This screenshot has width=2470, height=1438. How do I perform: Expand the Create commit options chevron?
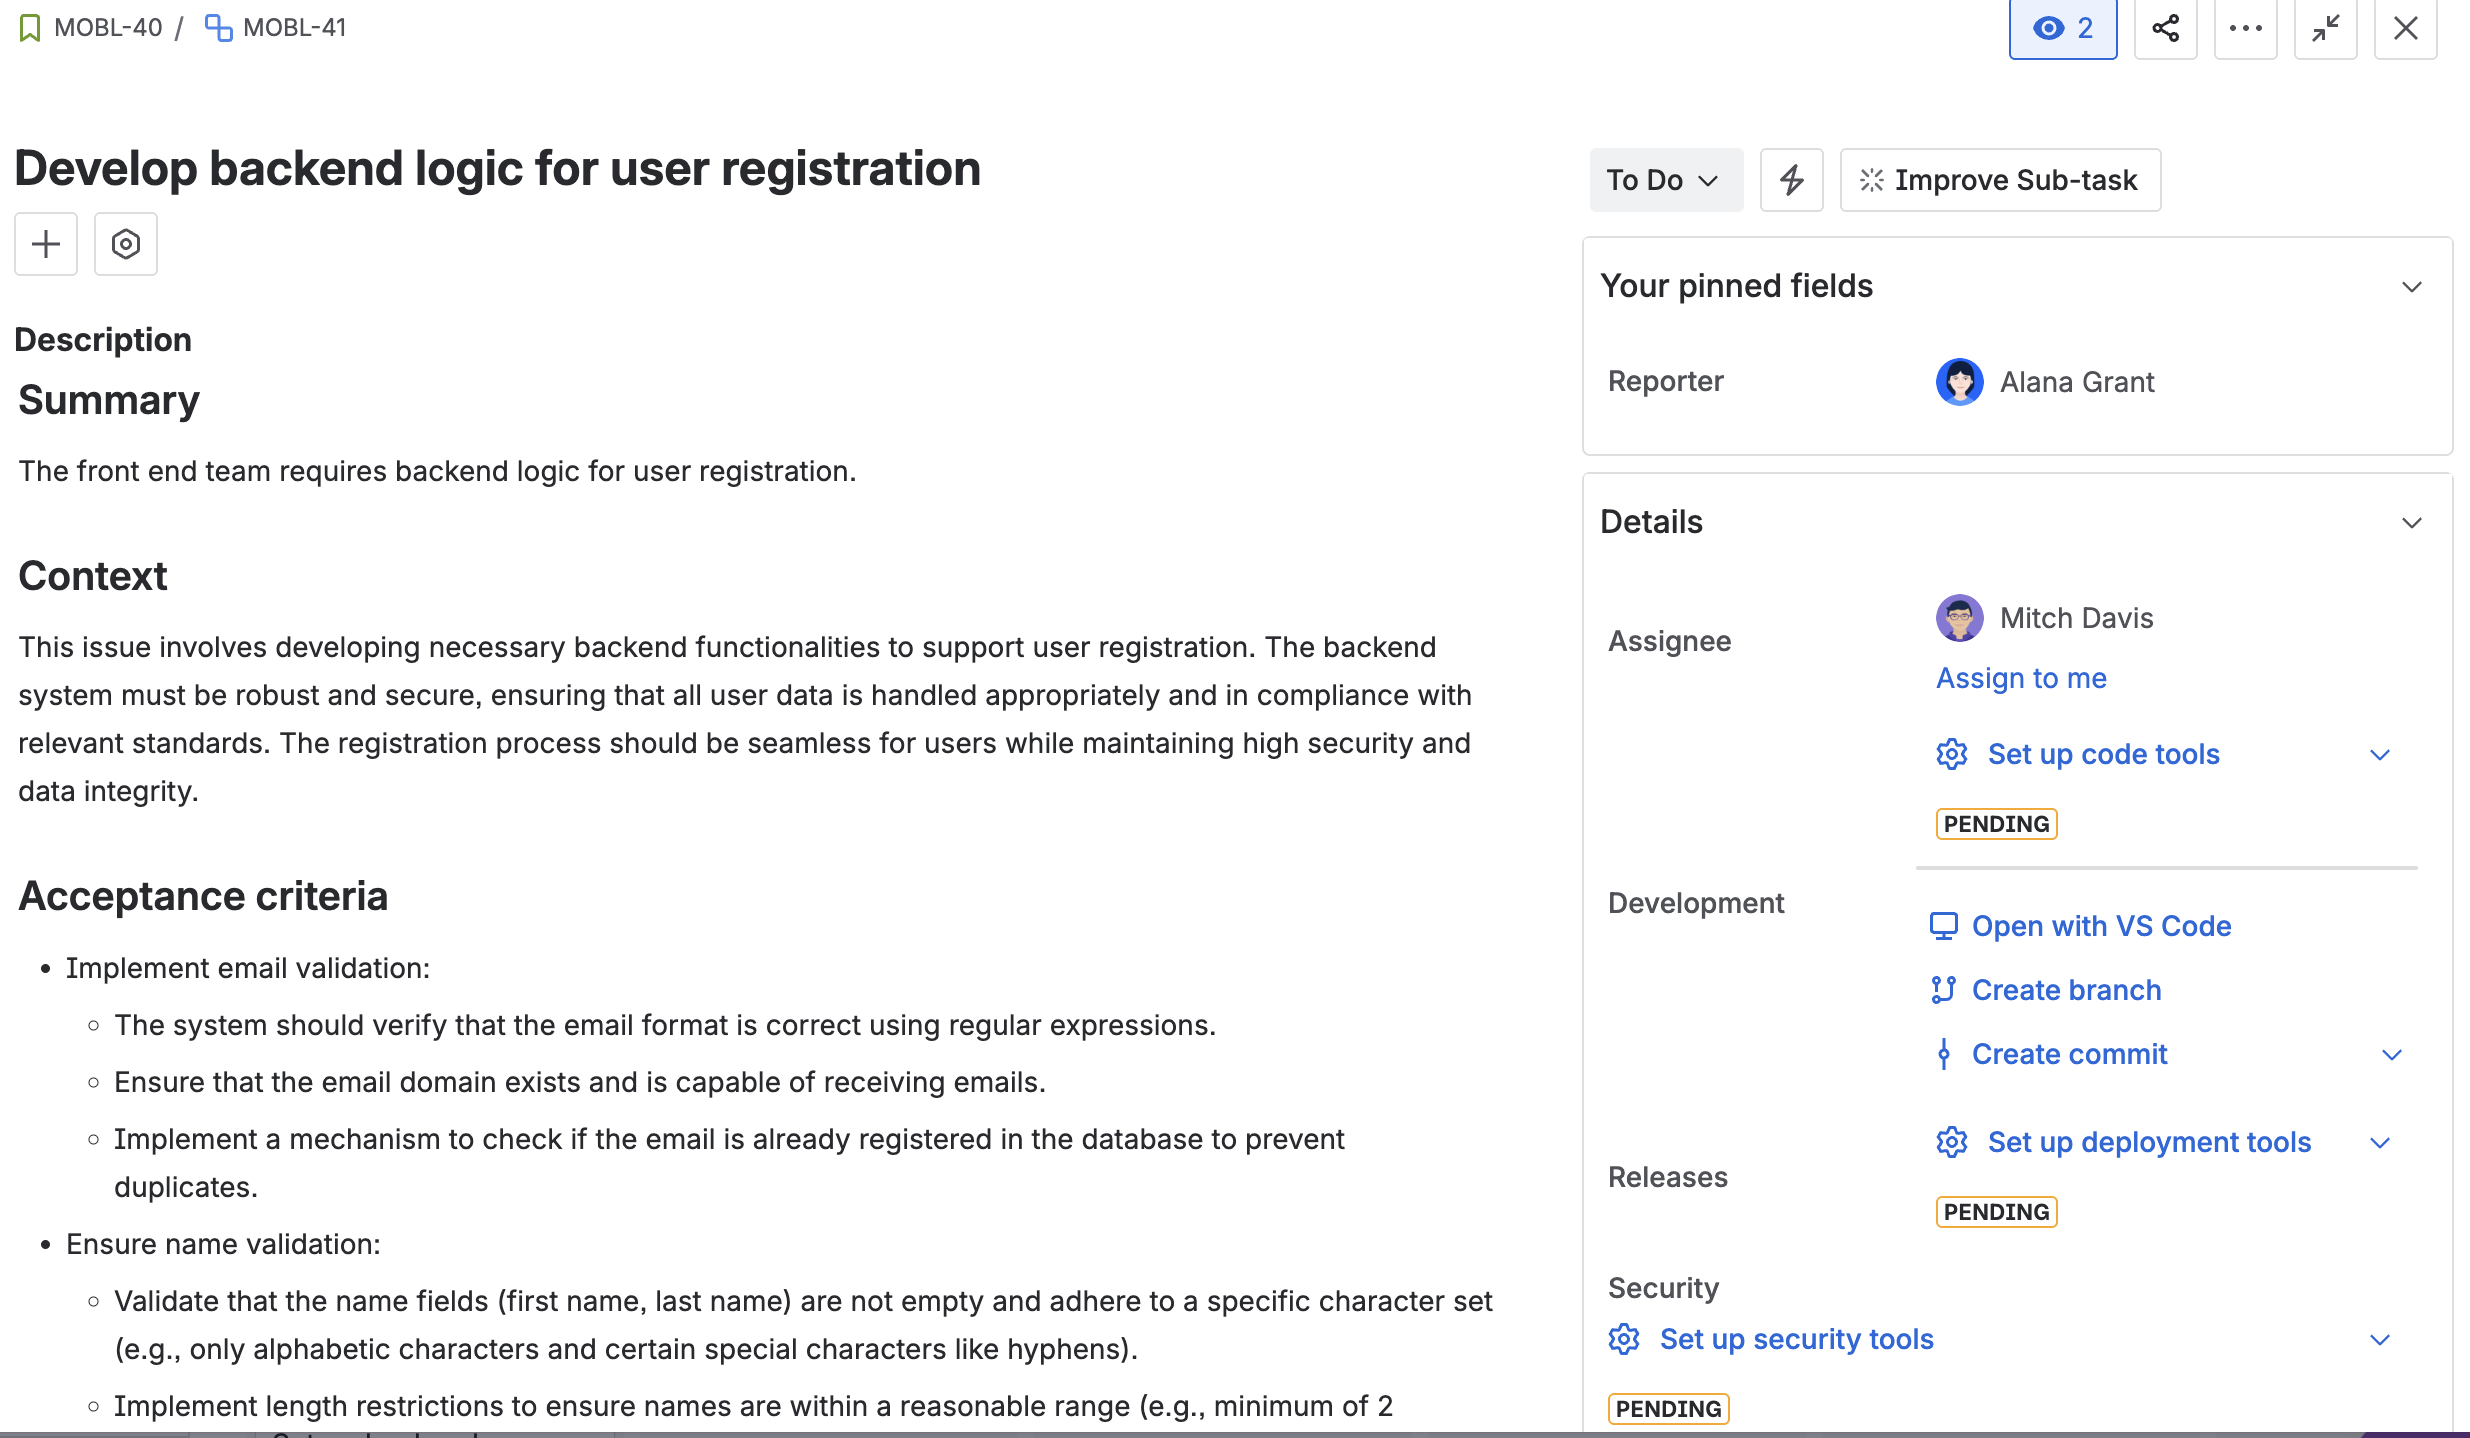(x=2392, y=1054)
